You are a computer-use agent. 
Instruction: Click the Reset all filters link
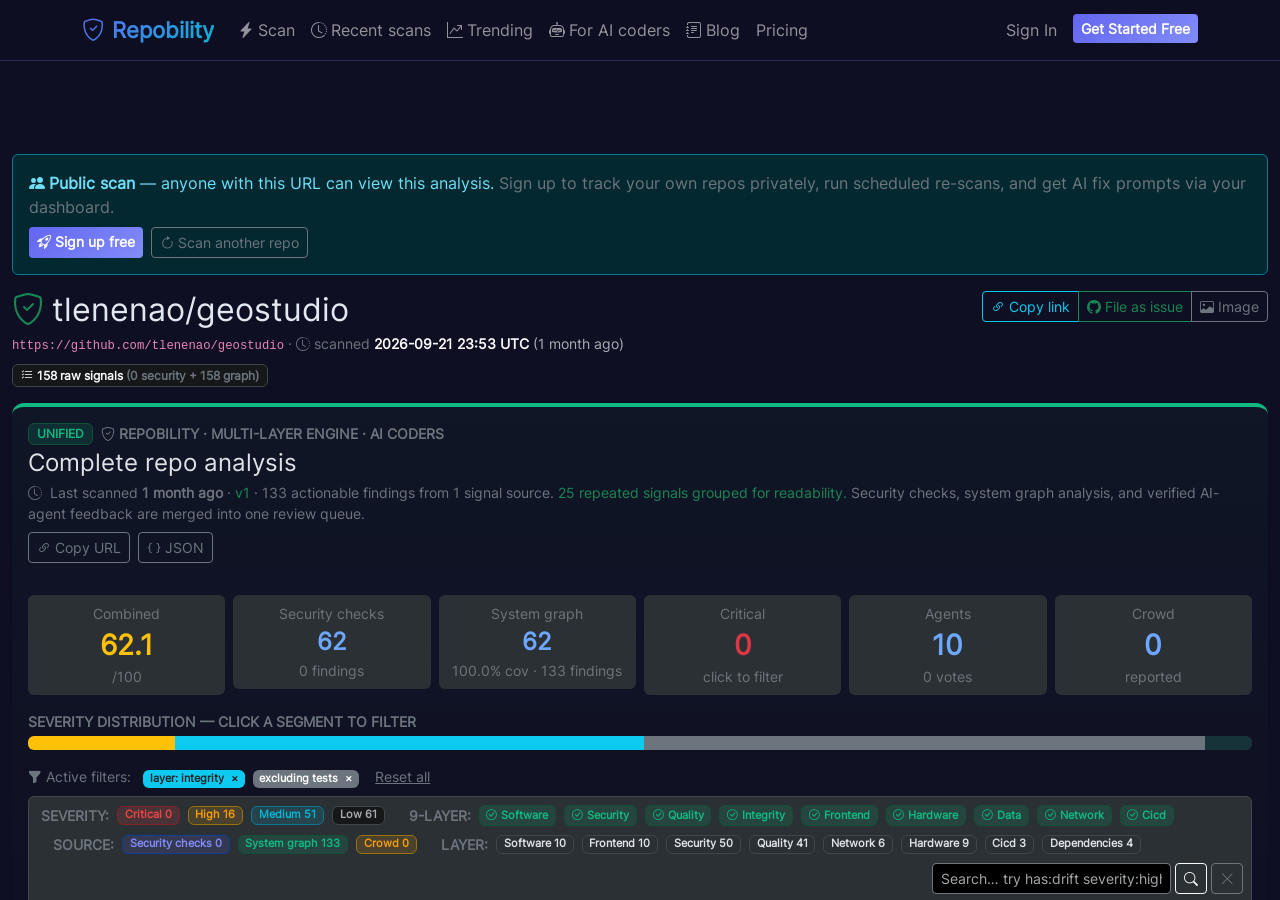point(402,778)
